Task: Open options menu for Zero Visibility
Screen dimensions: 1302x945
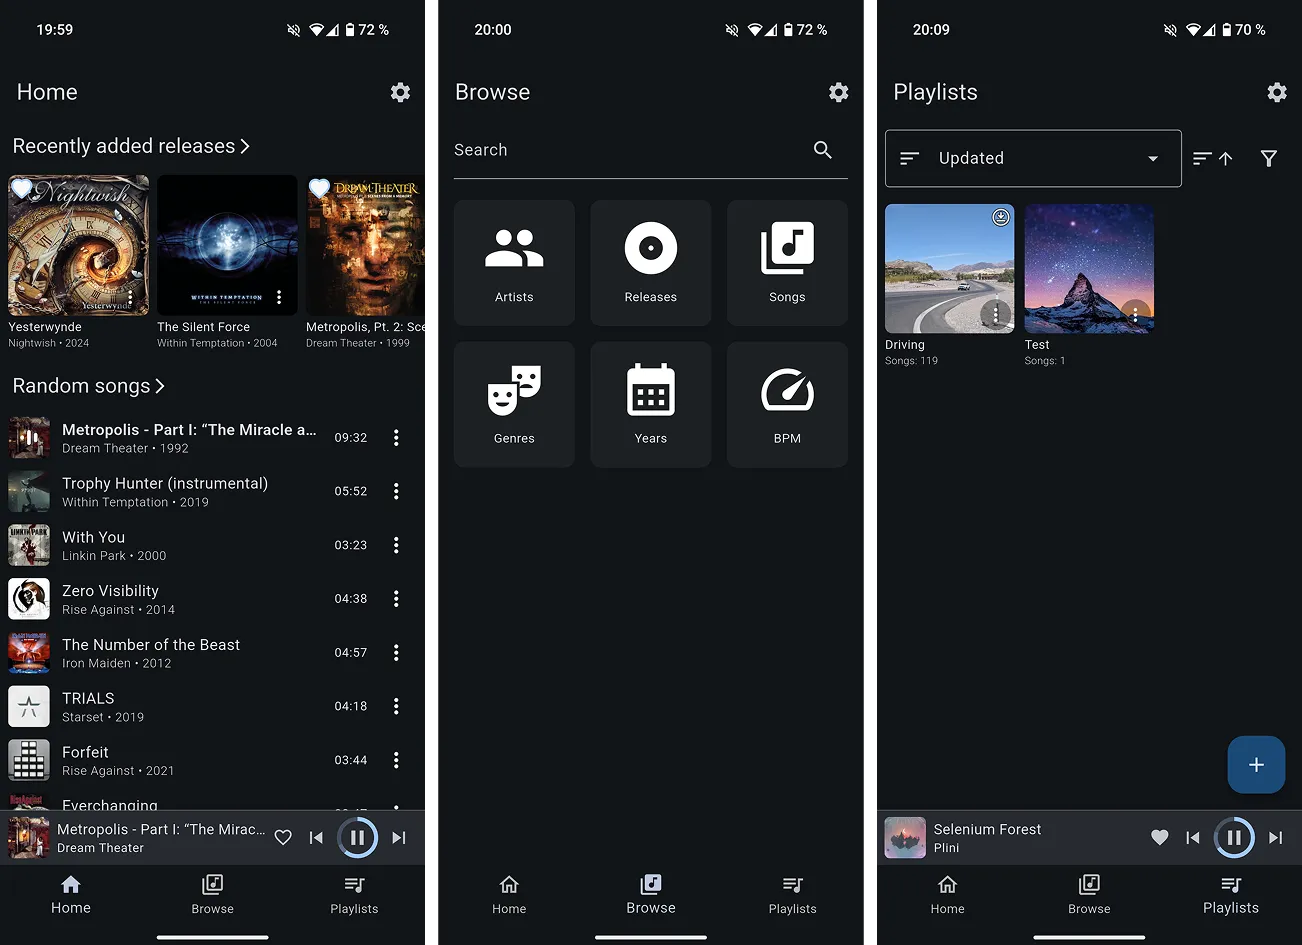Action: pyautogui.click(x=396, y=599)
